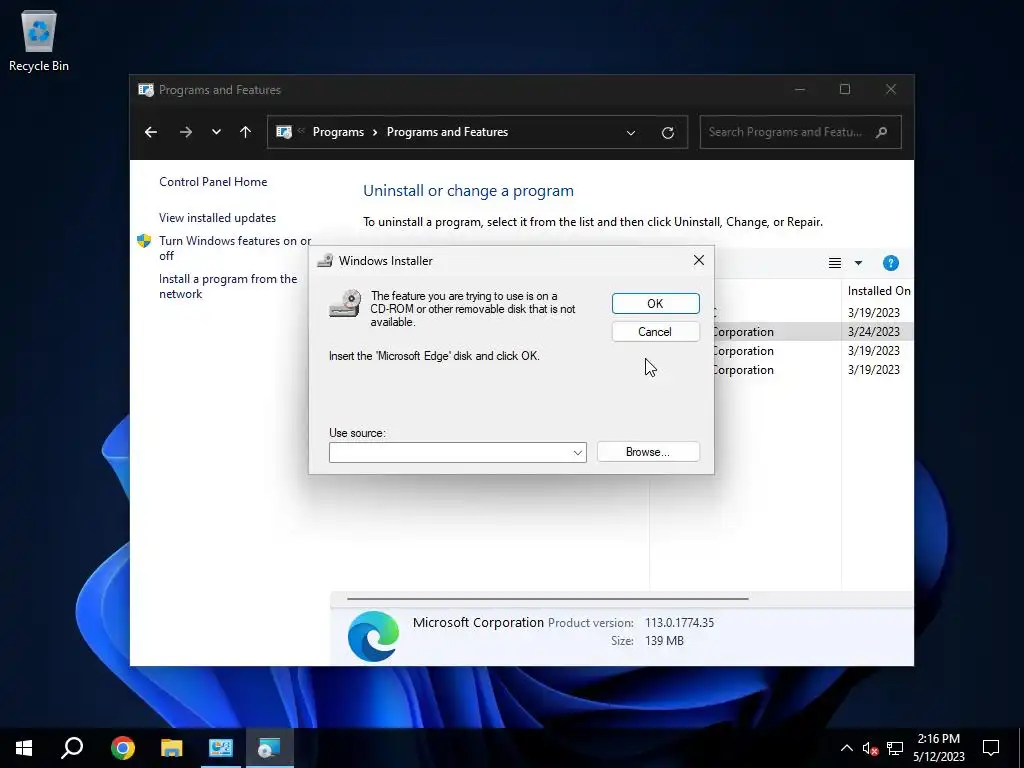Open the notification center icon
This screenshot has width=1024, height=768.
click(991, 748)
